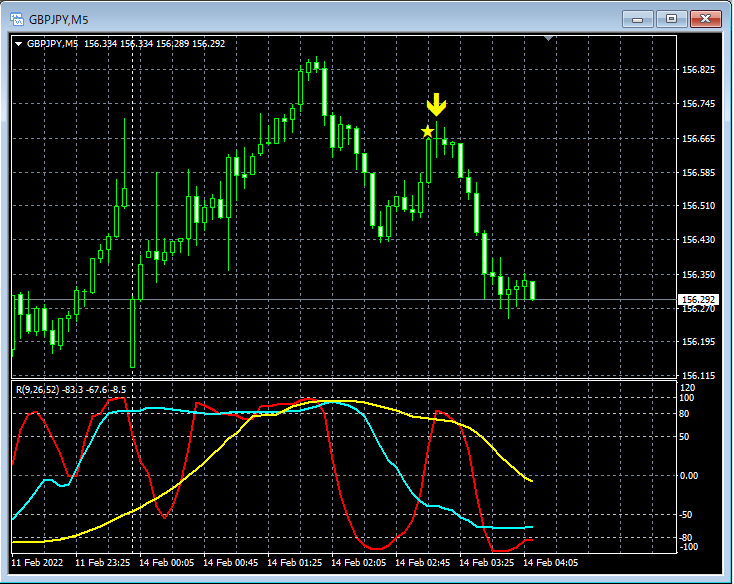The image size is (734, 584).
Task: Click the 156.585 price scale label
Action: (x=698, y=172)
